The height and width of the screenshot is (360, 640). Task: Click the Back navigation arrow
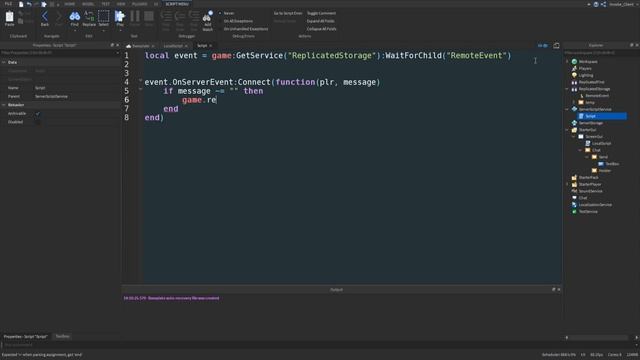point(45,17)
